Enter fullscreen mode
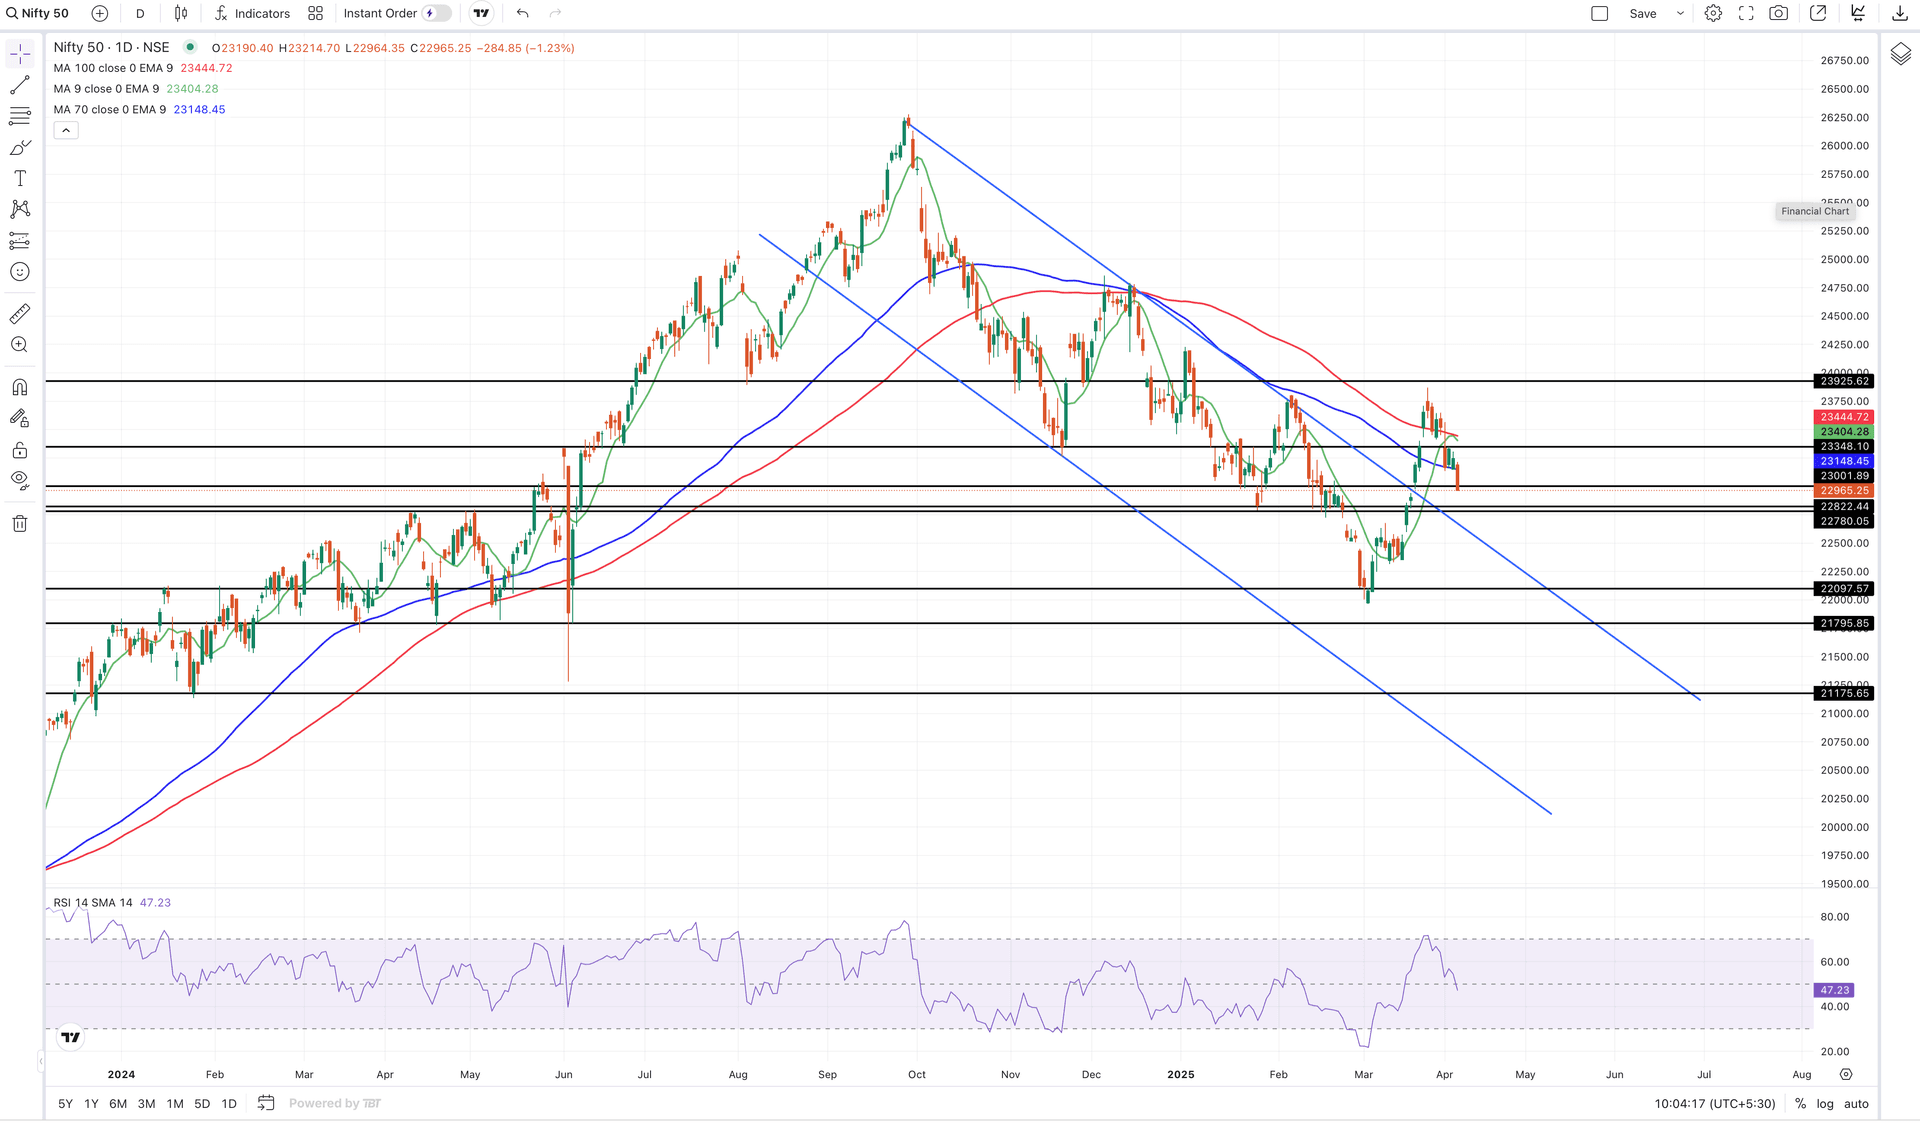 1746,14
